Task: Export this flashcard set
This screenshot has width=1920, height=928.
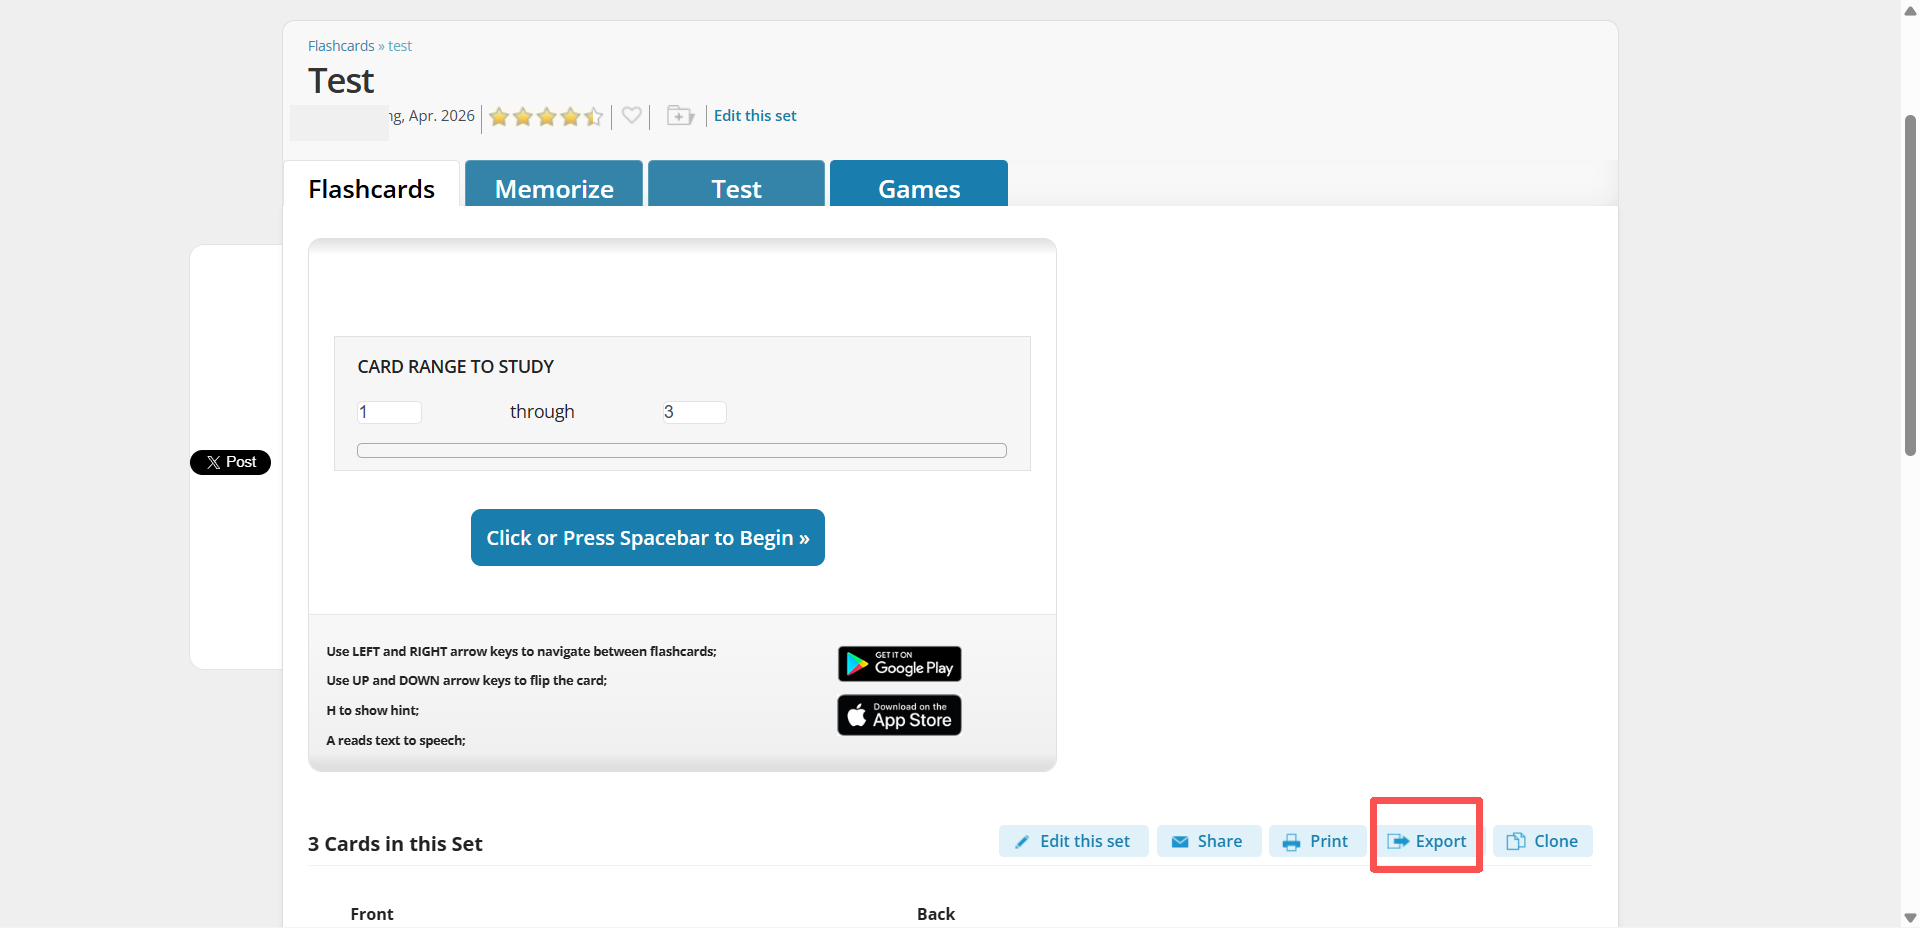Action: 1427,841
